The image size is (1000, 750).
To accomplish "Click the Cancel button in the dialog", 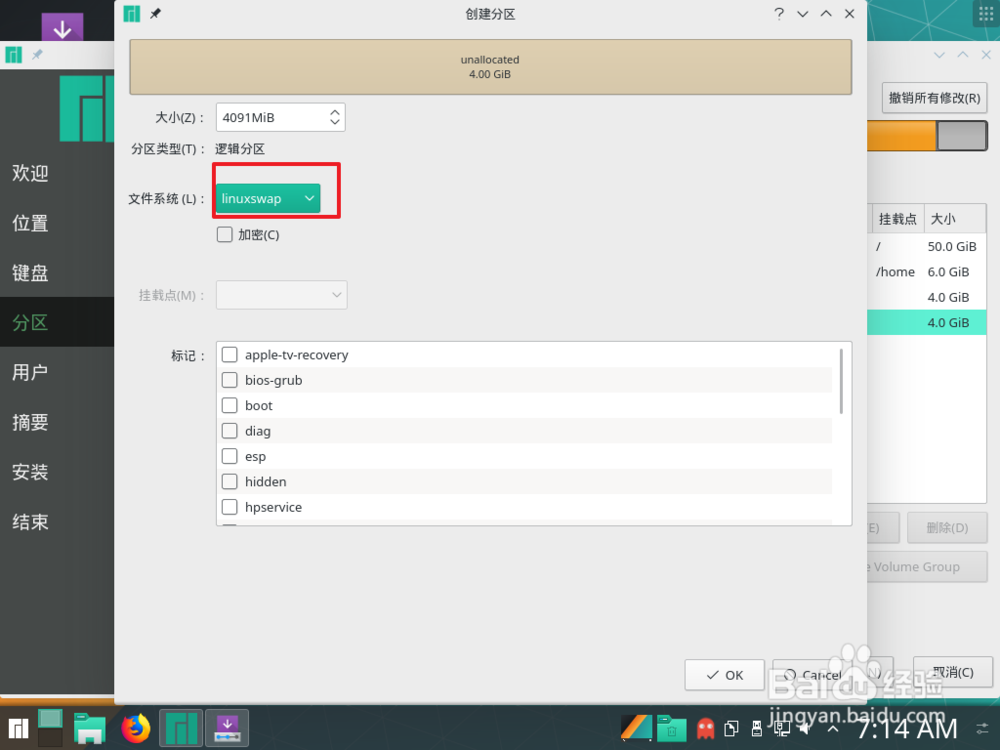I will click(x=813, y=675).
